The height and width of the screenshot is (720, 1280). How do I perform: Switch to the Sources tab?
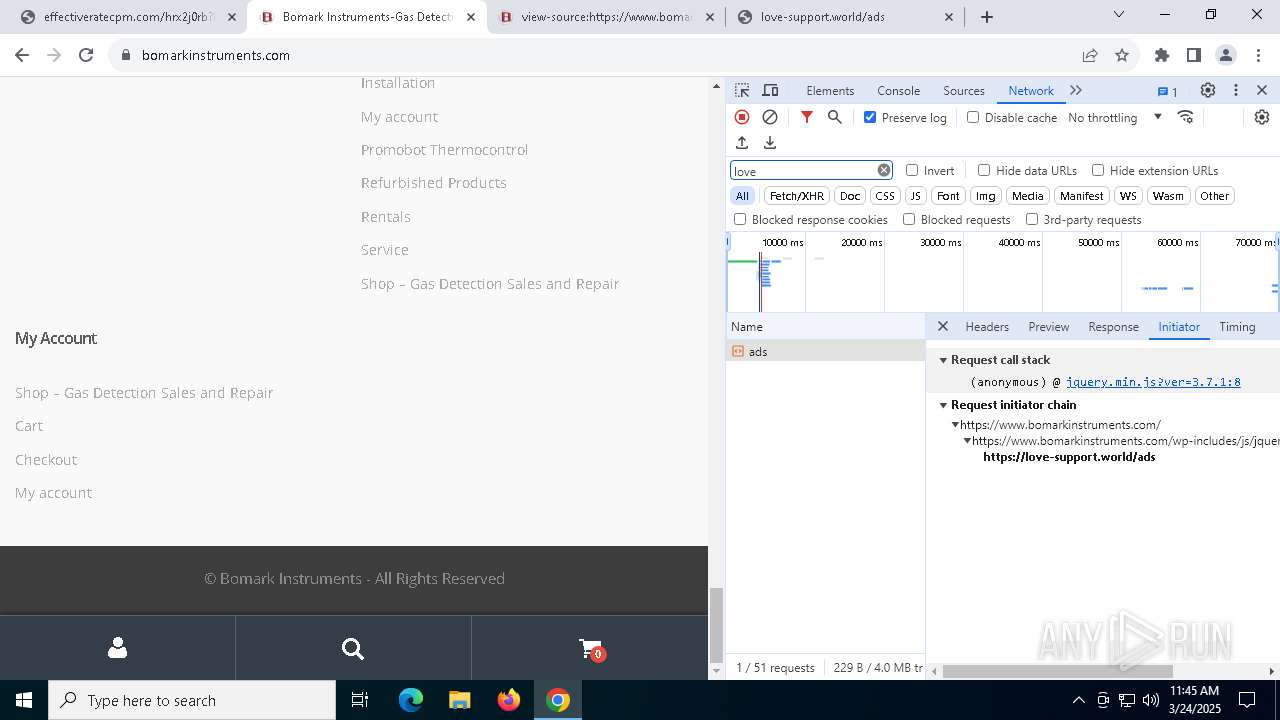click(x=964, y=90)
